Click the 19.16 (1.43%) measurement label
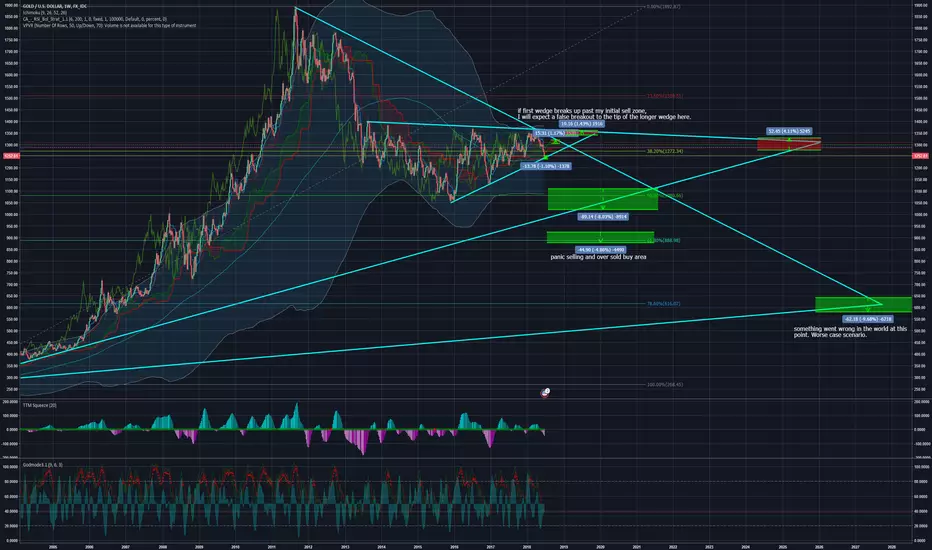 [581, 124]
